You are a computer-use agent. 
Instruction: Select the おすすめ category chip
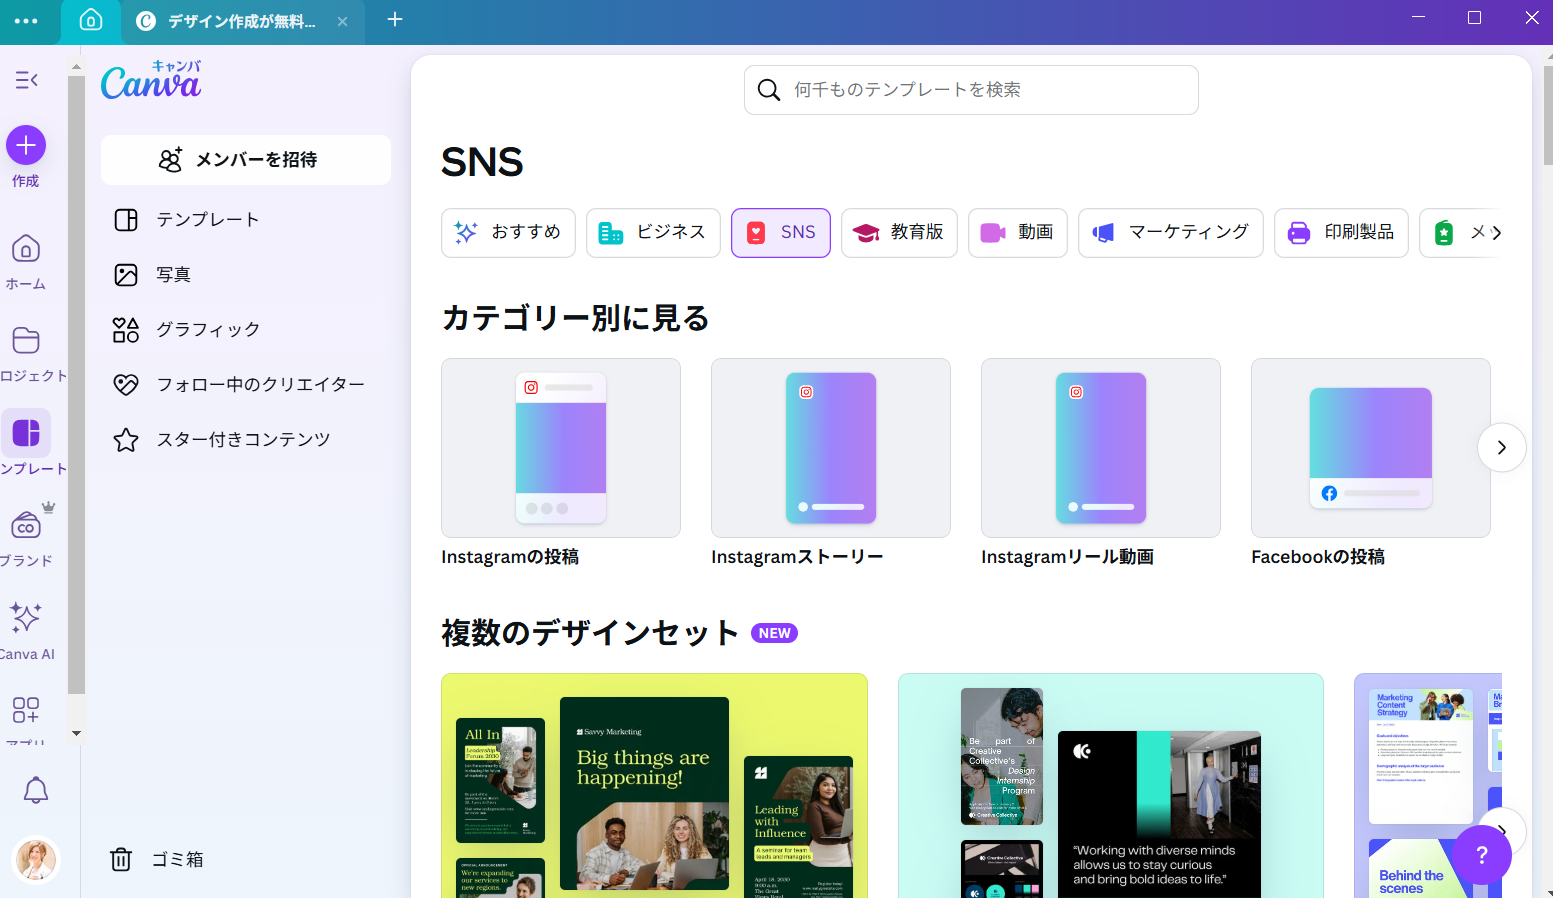(508, 233)
